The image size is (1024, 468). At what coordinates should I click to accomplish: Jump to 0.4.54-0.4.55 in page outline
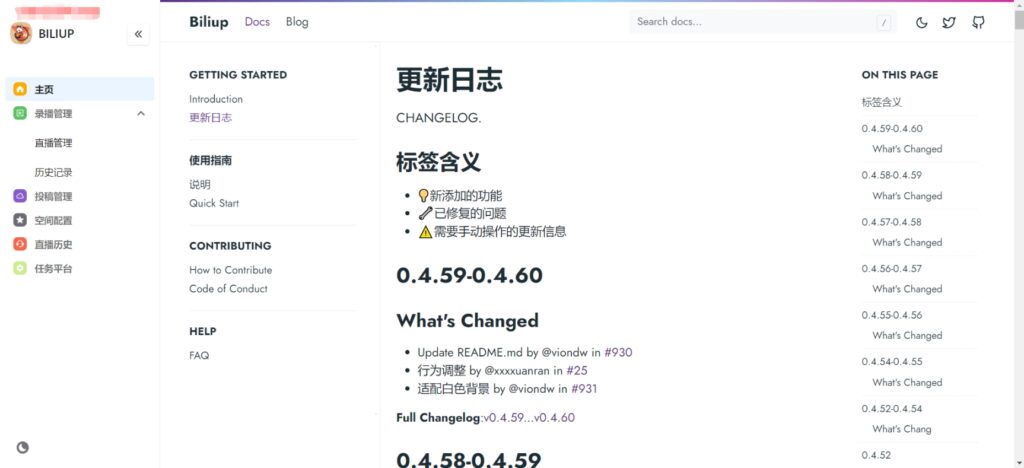892,362
